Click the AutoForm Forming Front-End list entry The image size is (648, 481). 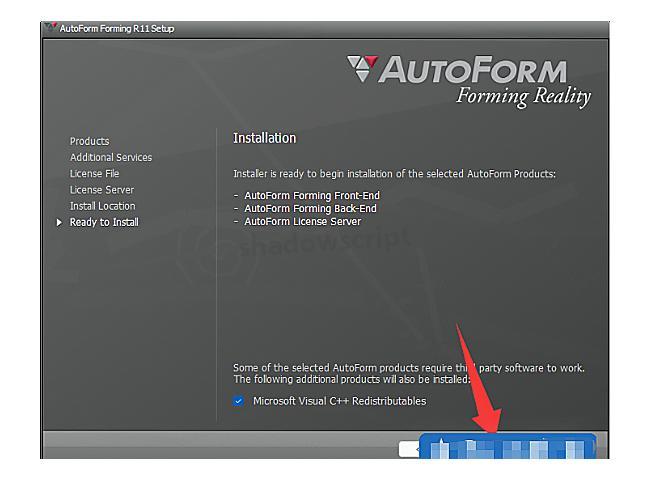pyautogui.click(x=312, y=195)
